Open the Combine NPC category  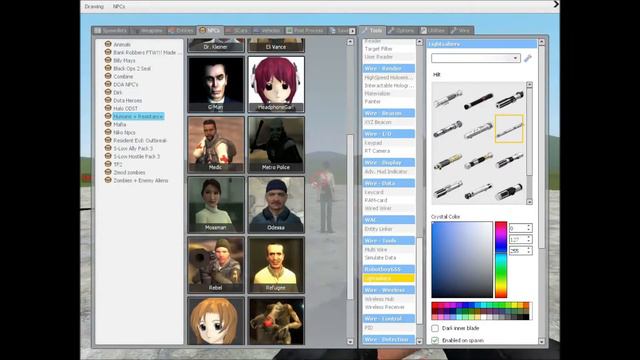tap(123, 76)
